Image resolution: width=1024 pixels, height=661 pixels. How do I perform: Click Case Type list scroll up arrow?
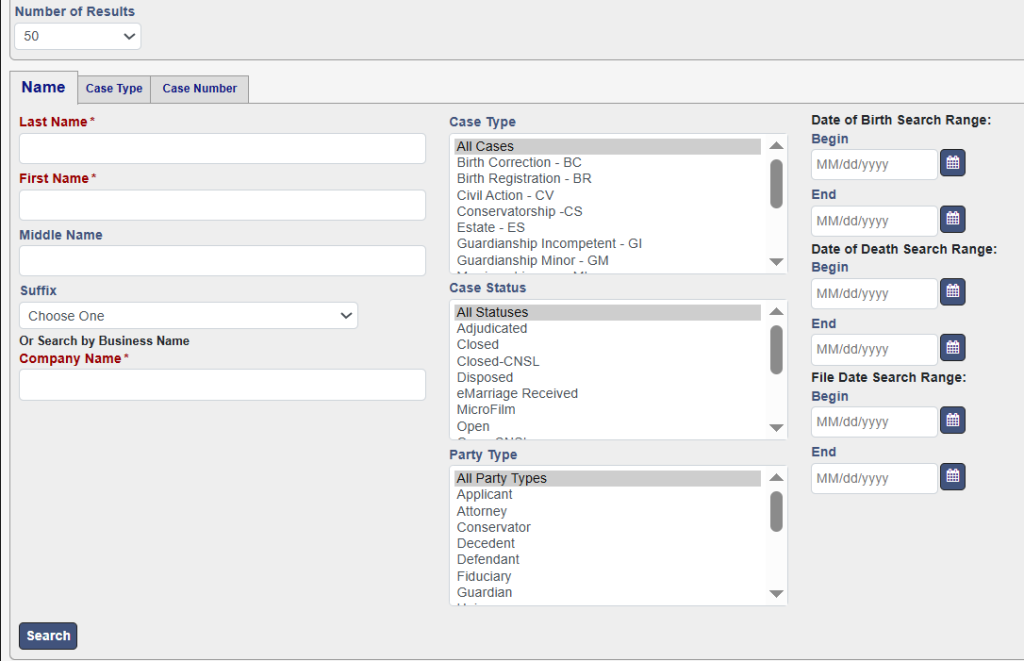[x=776, y=146]
